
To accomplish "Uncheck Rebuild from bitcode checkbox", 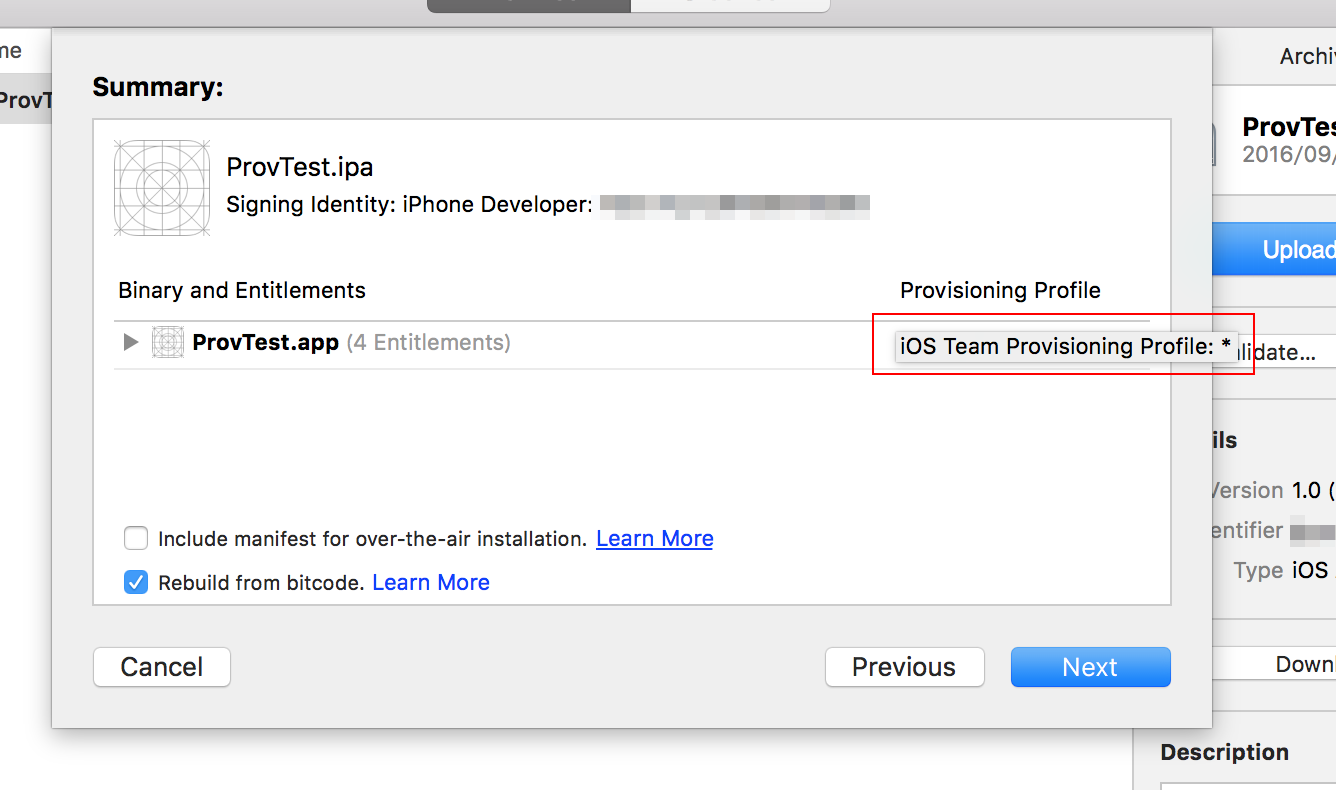I will point(136,582).
